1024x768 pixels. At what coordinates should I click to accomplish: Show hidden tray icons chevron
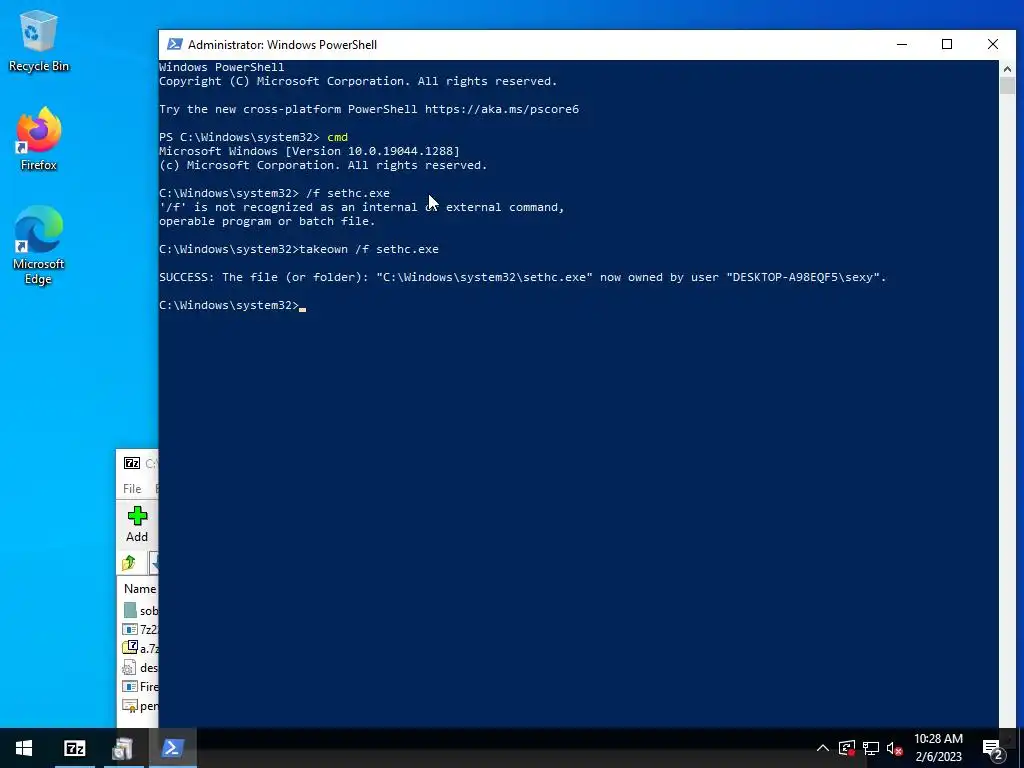823,748
